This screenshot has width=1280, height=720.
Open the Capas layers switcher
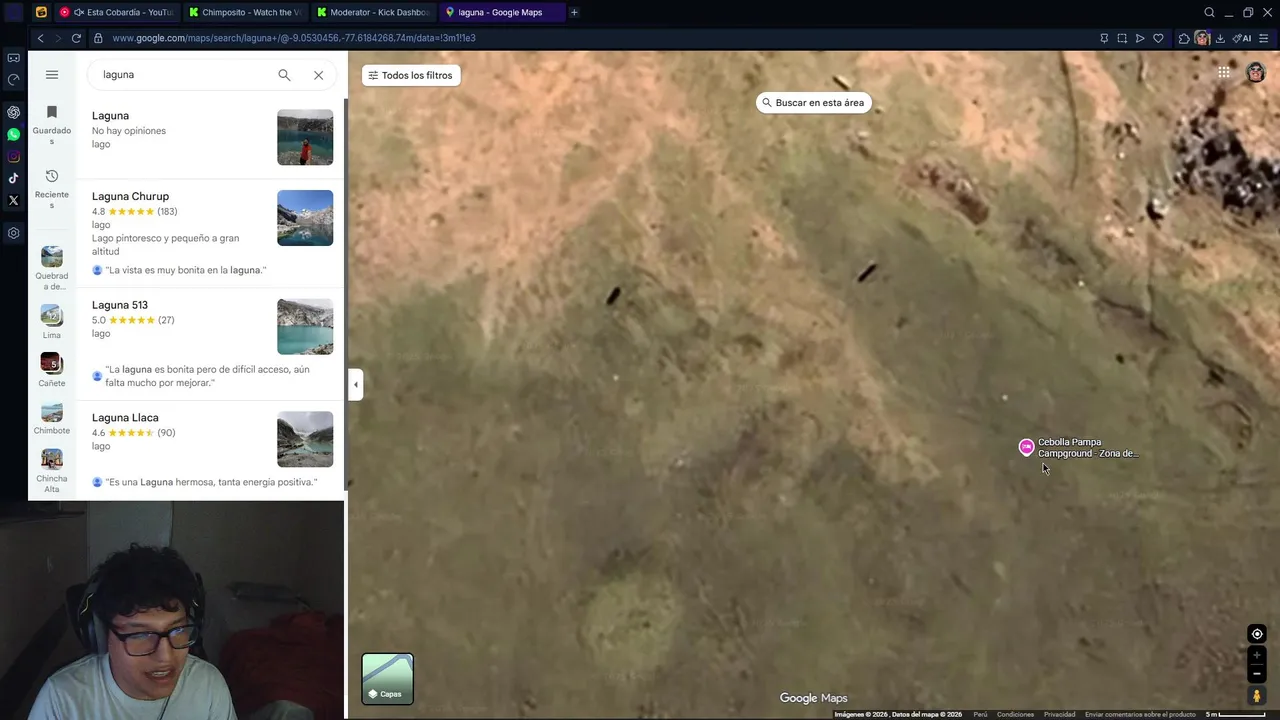pyautogui.click(x=387, y=679)
